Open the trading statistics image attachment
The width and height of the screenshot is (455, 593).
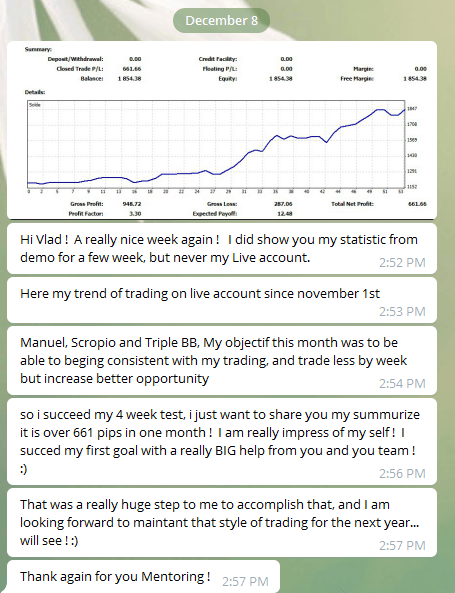[222, 130]
